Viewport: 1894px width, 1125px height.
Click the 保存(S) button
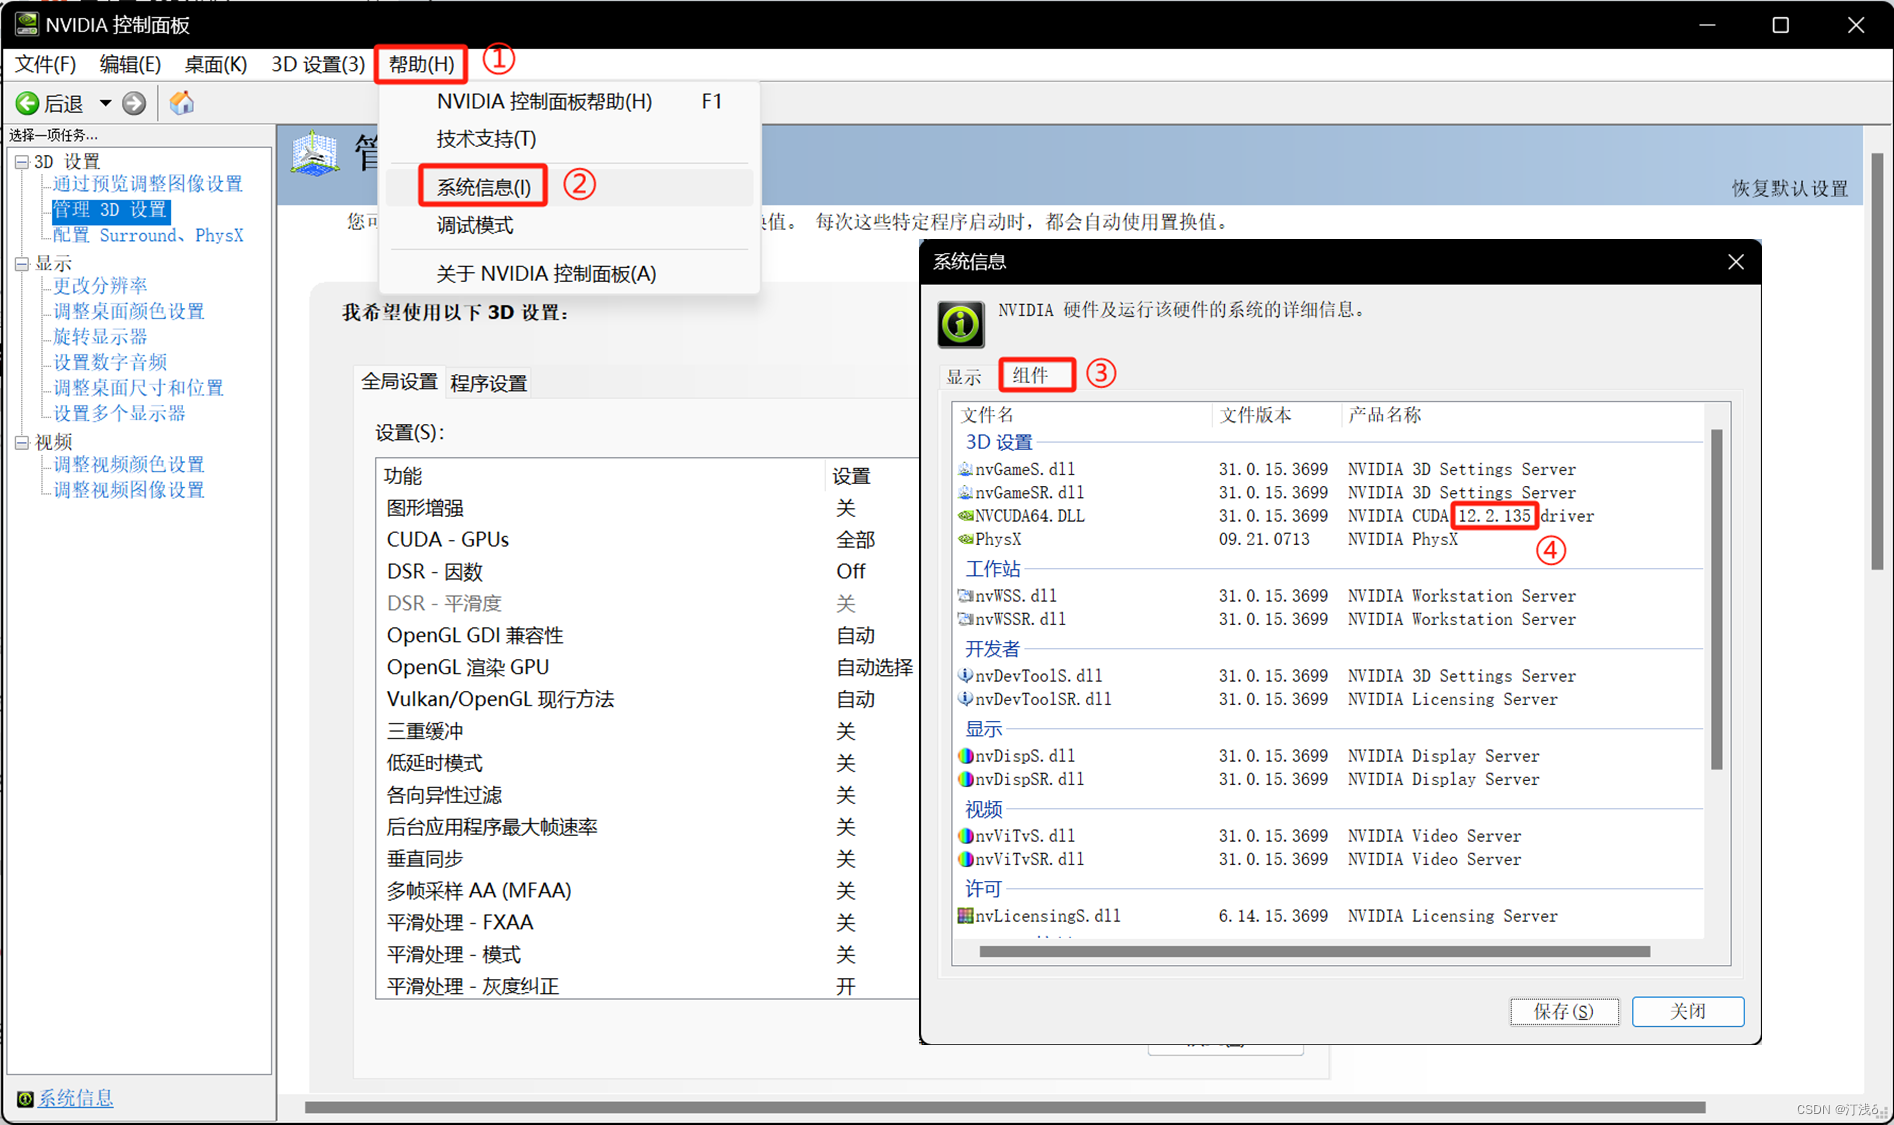click(1564, 1011)
